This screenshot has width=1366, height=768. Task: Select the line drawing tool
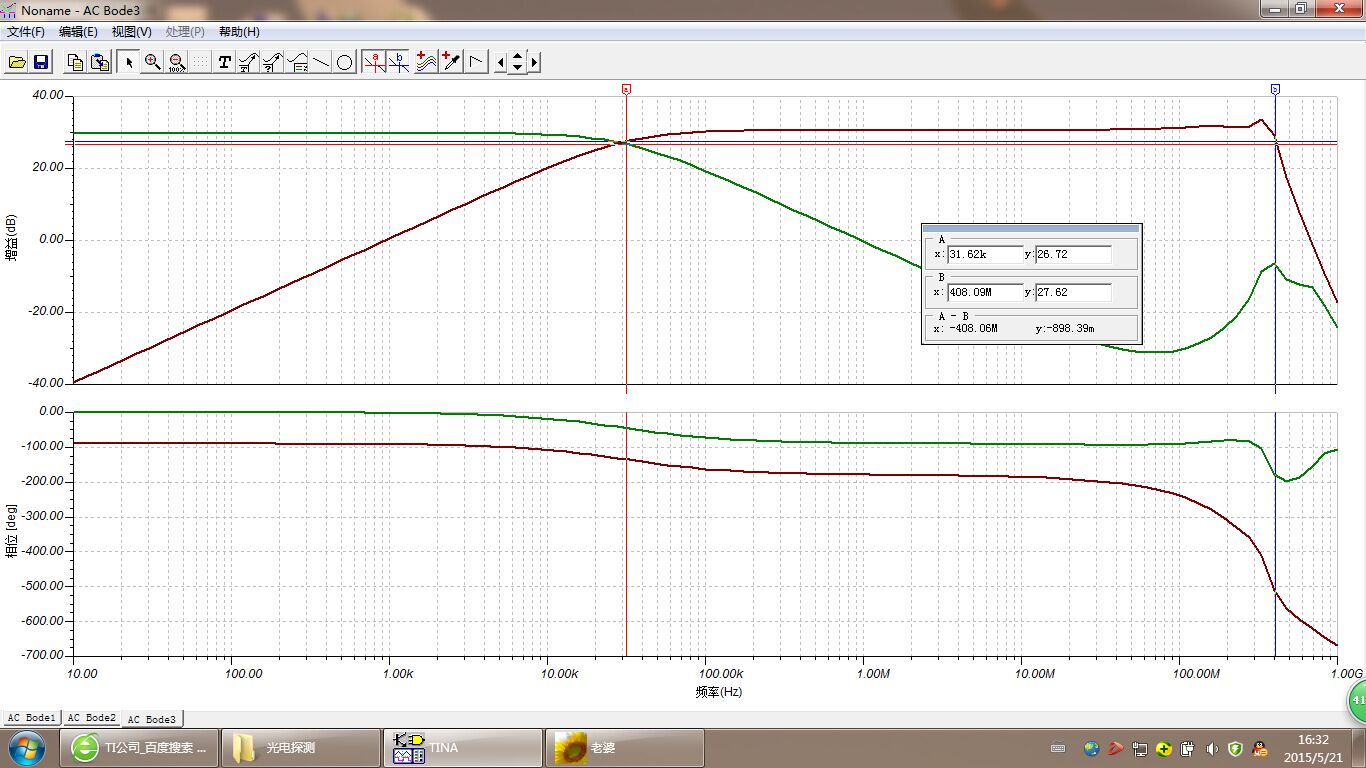click(321, 62)
